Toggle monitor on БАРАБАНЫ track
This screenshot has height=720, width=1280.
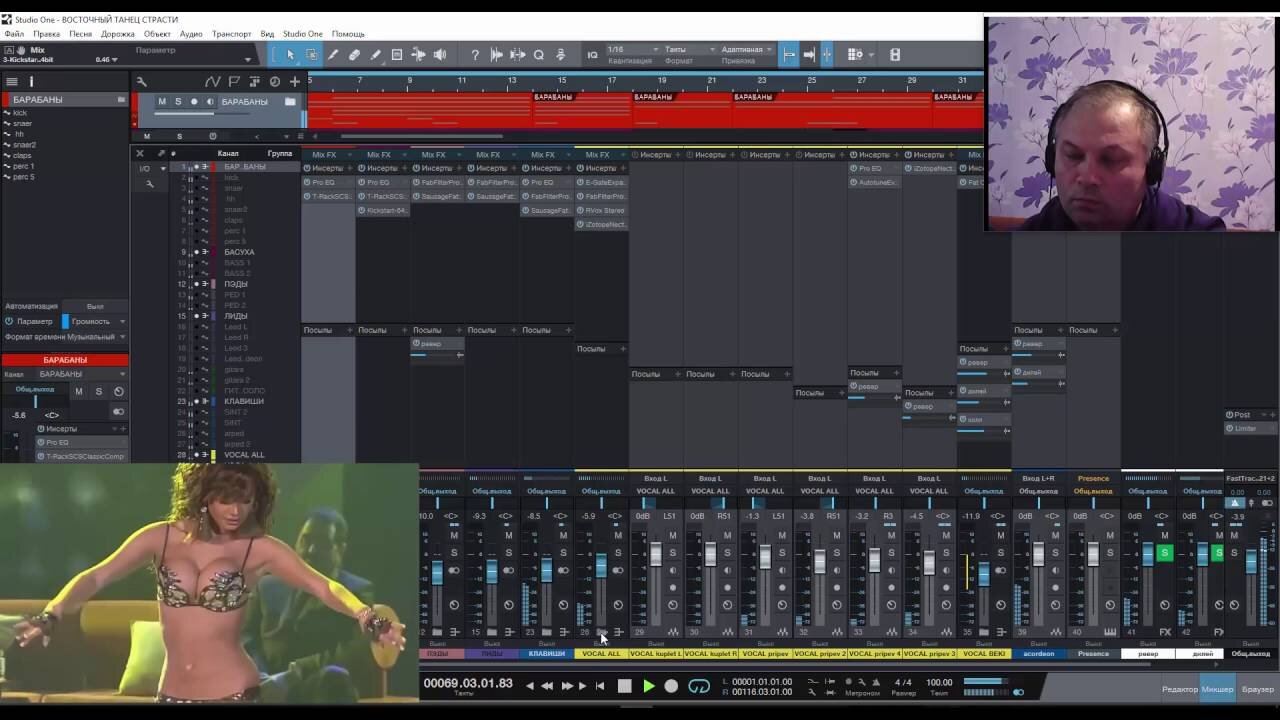tap(210, 102)
